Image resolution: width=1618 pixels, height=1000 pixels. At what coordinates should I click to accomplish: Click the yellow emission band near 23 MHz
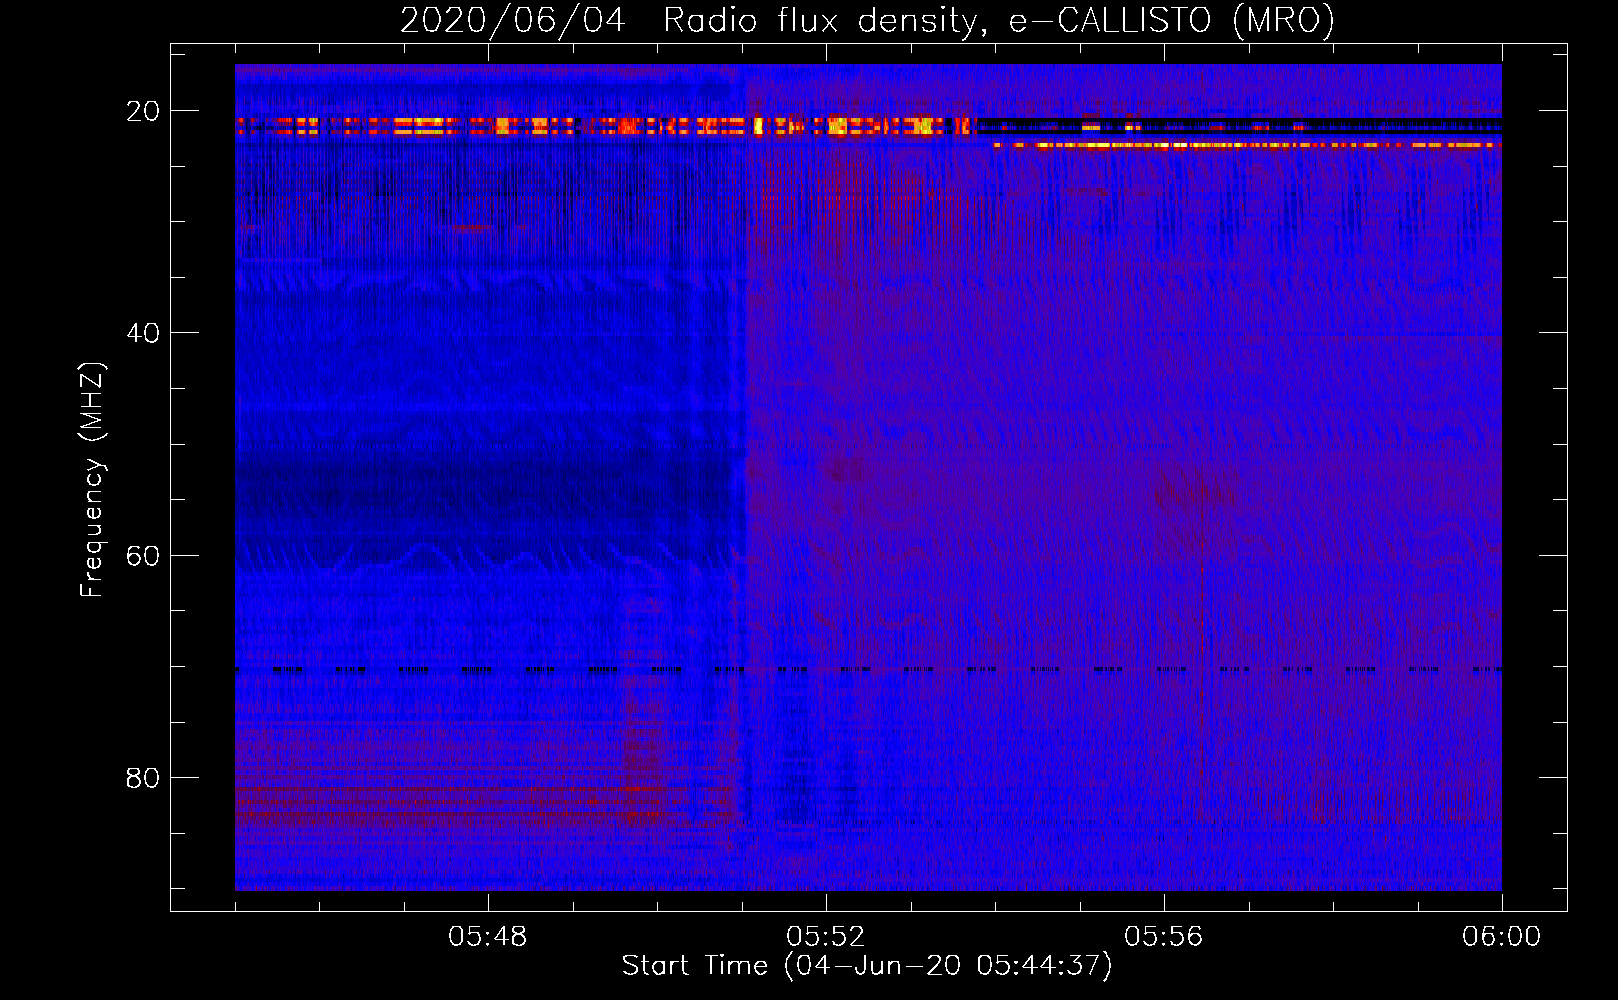pos(1247,146)
